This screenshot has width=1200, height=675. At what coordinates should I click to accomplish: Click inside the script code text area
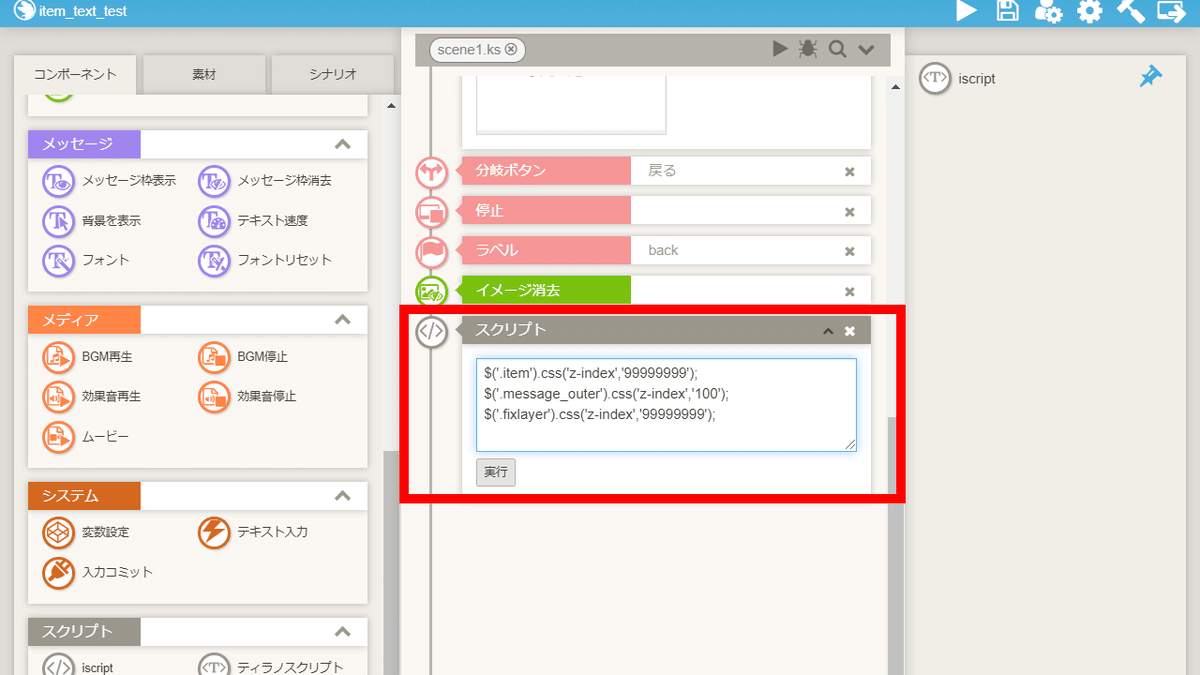point(666,405)
